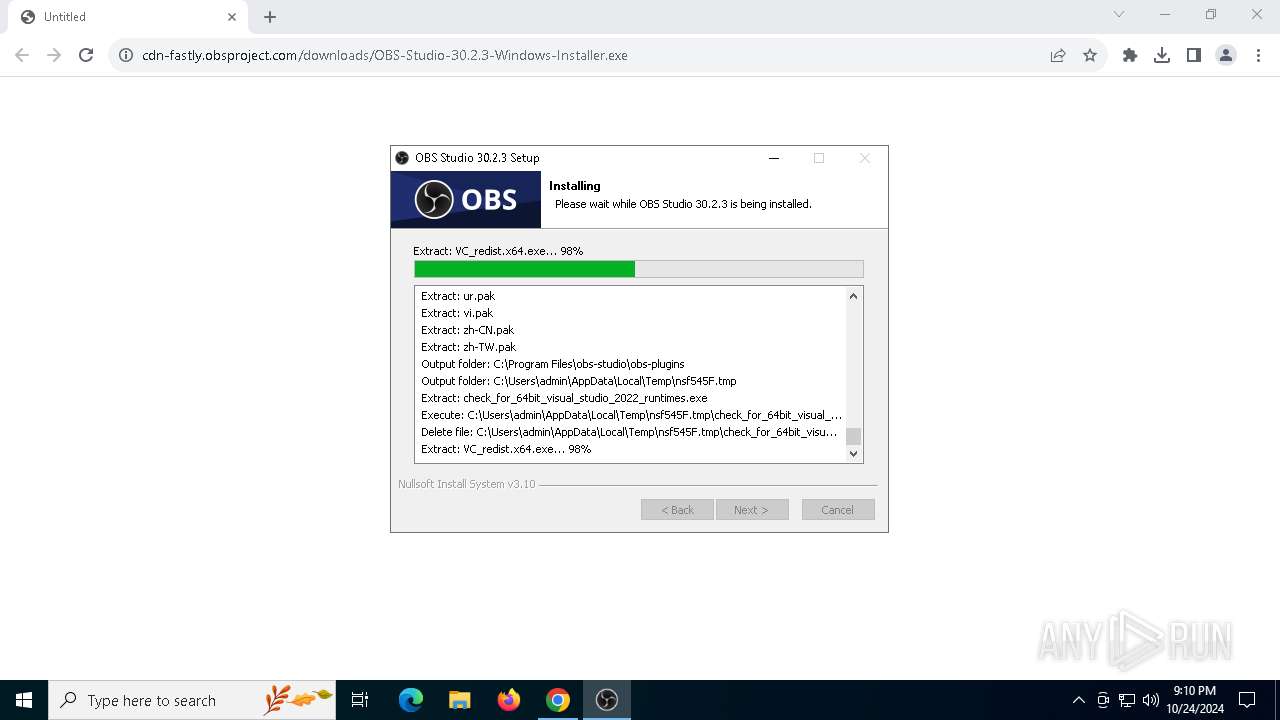Select the 'Execute:' log line
1280x720 pixels.
tap(630, 415)
